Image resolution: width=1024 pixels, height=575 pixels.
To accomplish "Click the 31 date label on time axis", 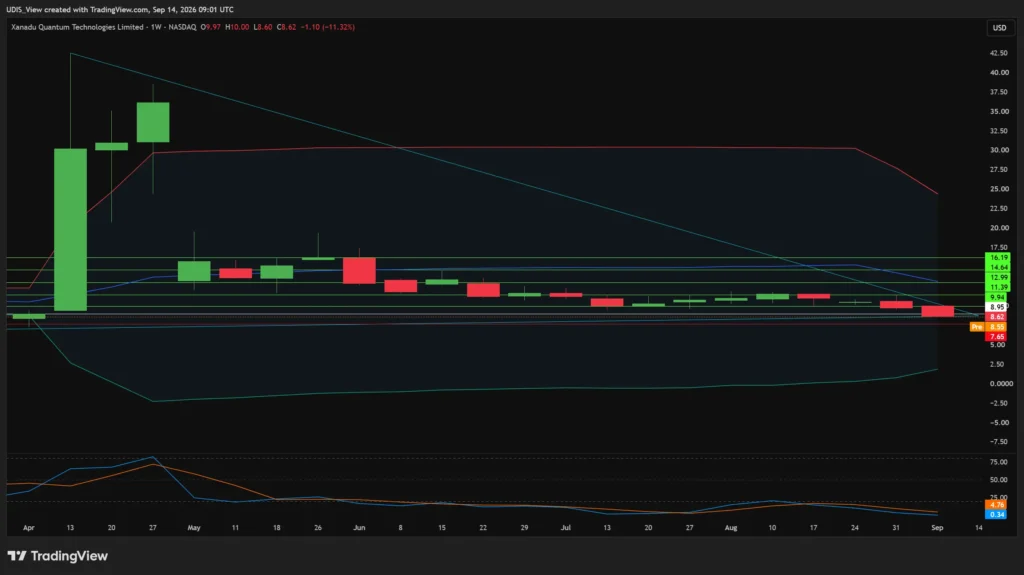I will (x=896, y=527).
